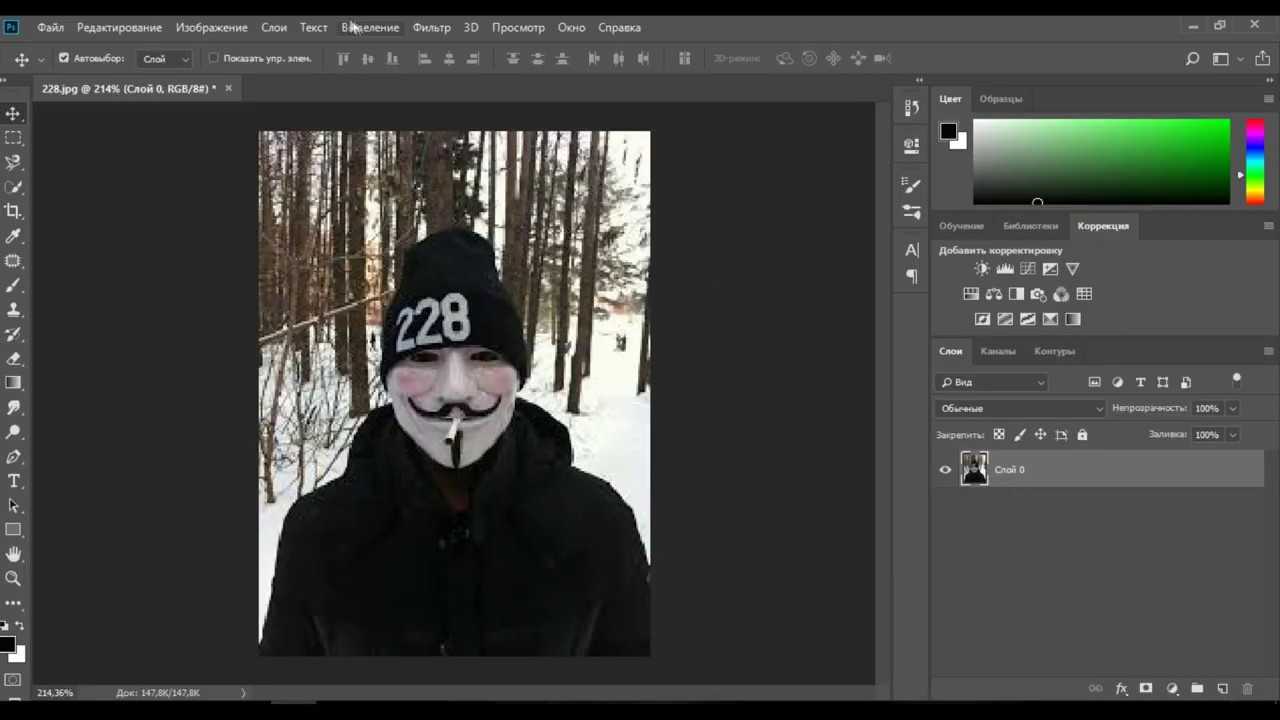Screen dimensions: 1280x720
Task: Select the Lasso tool
Action: 13,162
